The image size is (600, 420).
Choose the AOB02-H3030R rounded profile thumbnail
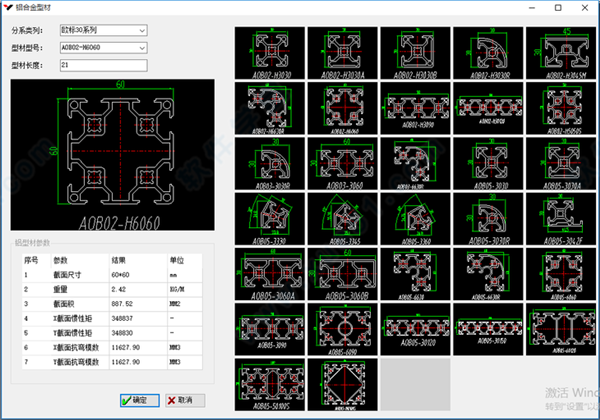click(x=488, y=53)
